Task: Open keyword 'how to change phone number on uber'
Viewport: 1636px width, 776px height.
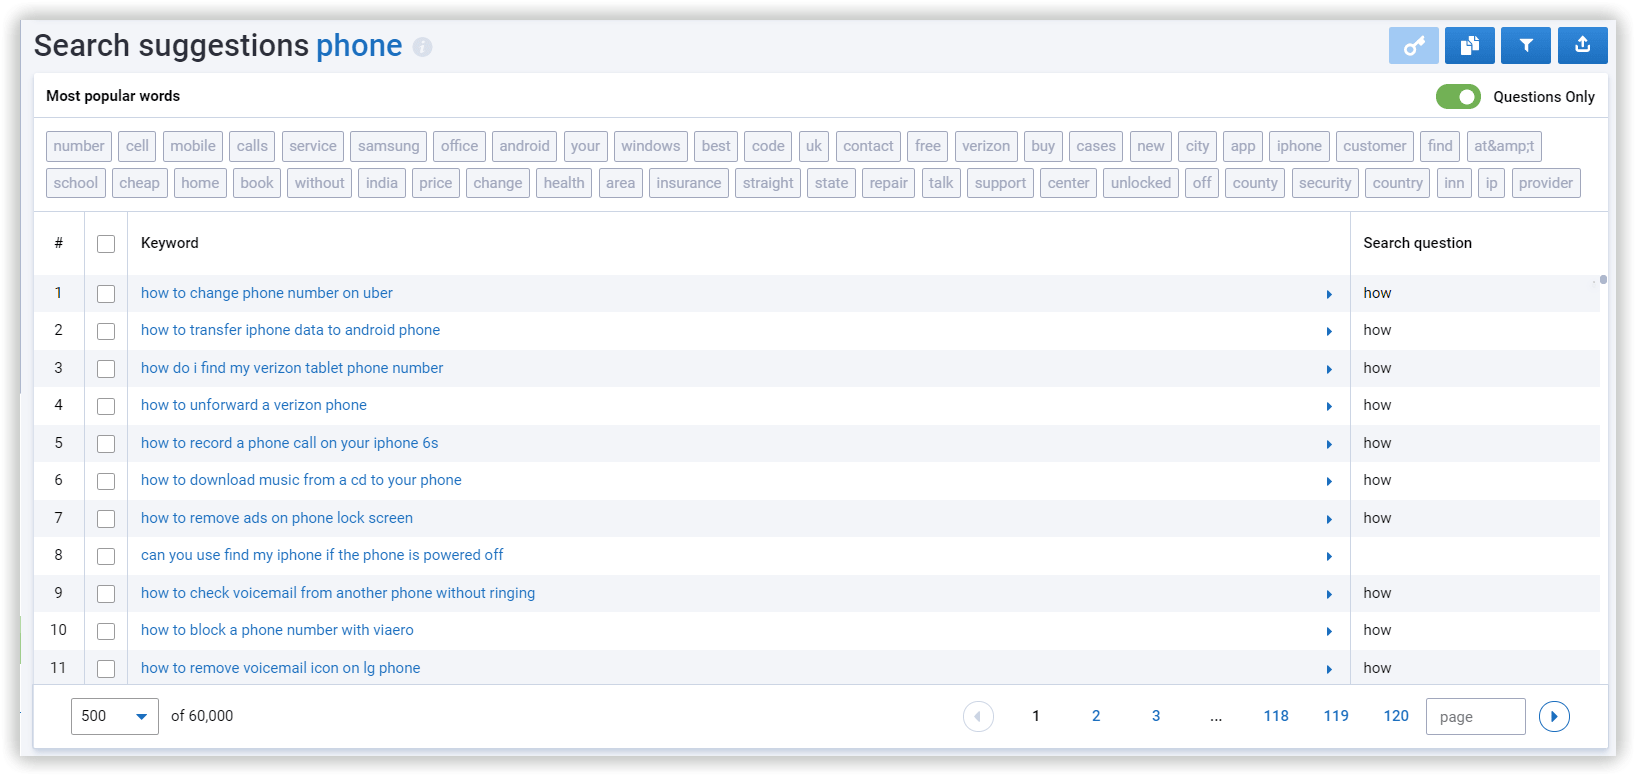Action: (x=267, y=293)
